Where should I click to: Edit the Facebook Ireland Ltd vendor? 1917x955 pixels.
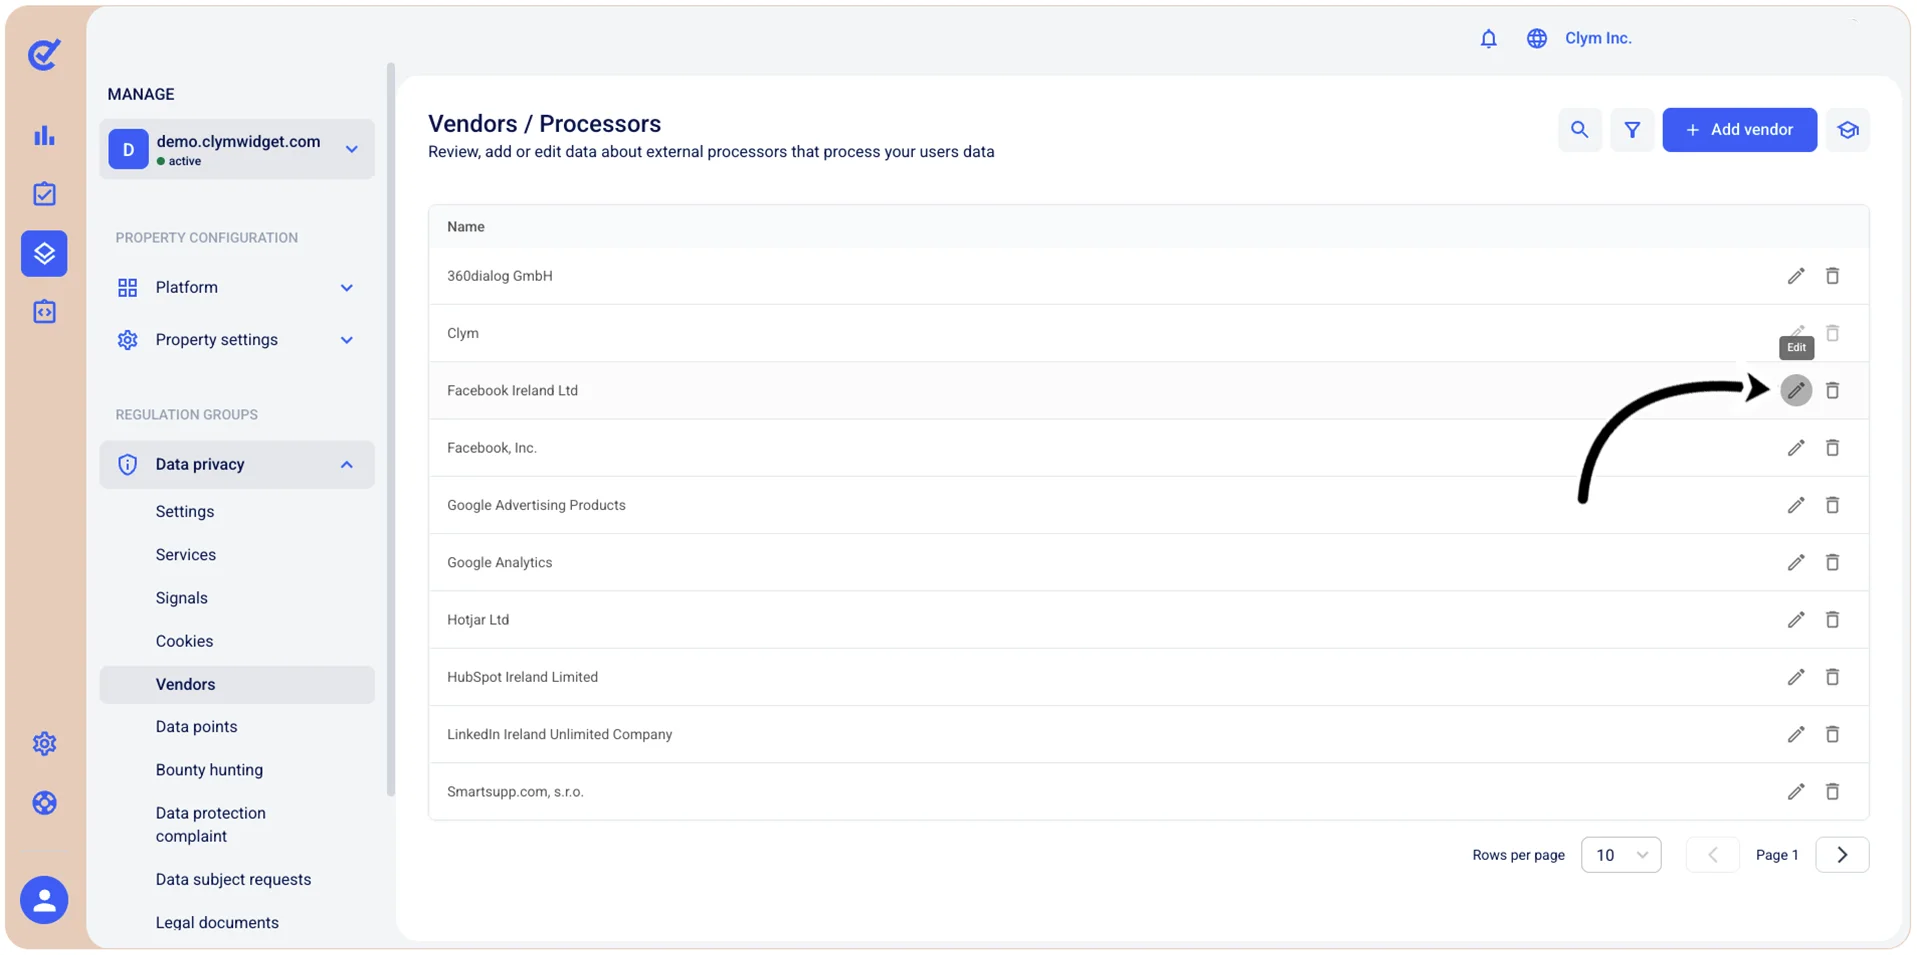point(1796,390)
